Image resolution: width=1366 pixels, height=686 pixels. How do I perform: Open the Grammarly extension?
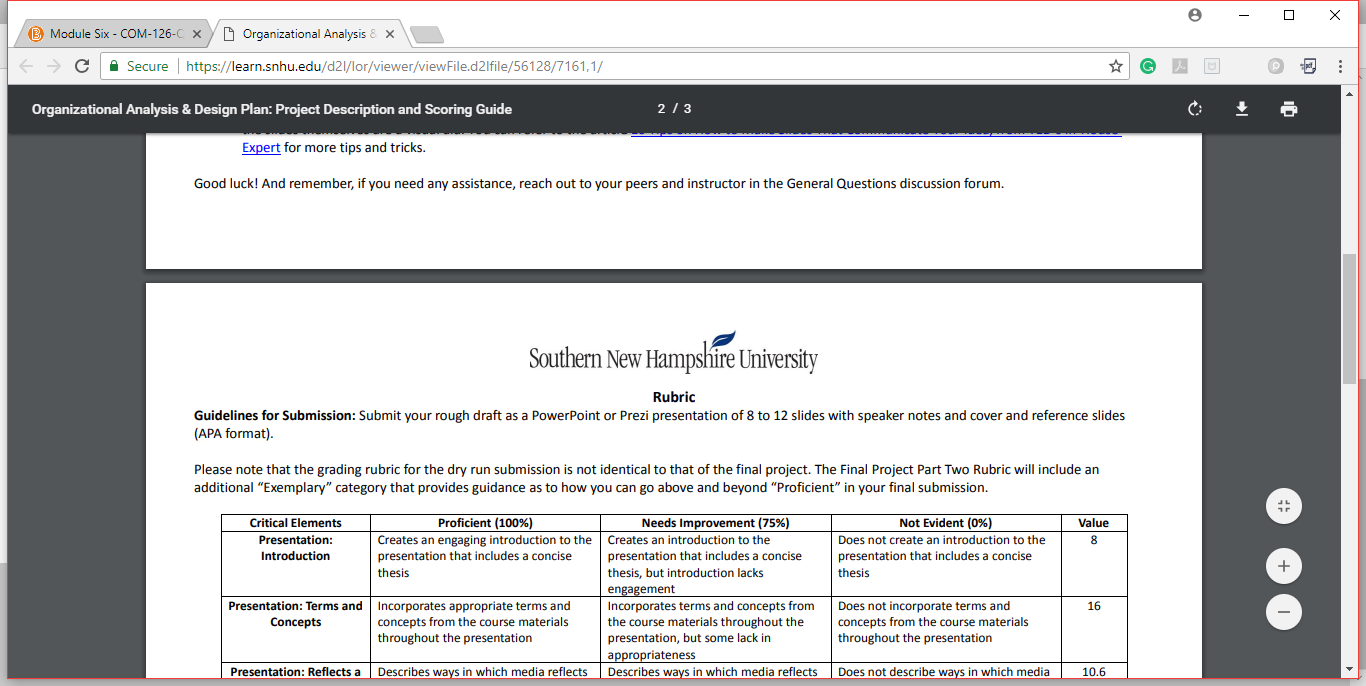(1148, 66)
